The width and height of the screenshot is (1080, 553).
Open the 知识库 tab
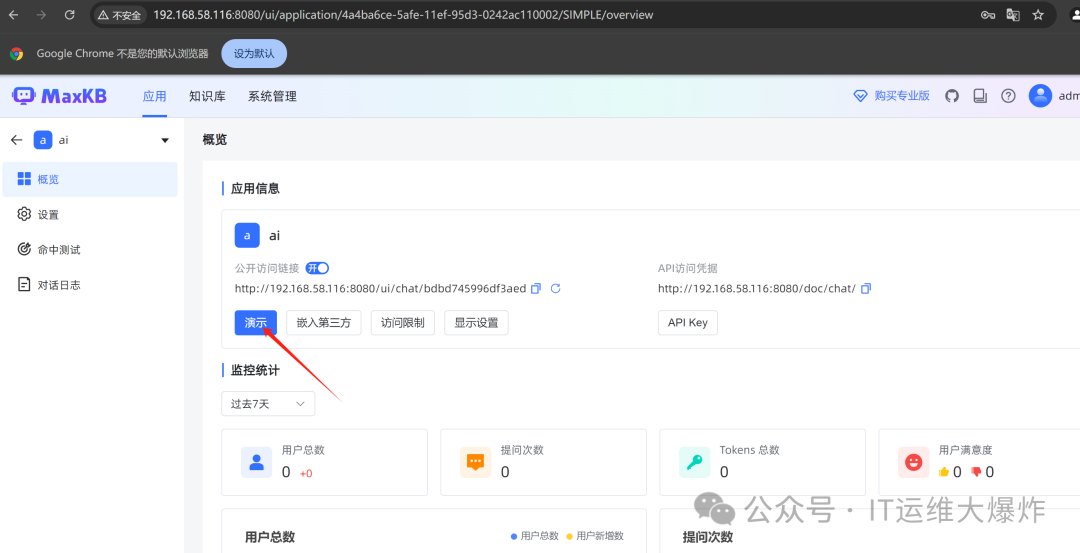coord(207,96)
